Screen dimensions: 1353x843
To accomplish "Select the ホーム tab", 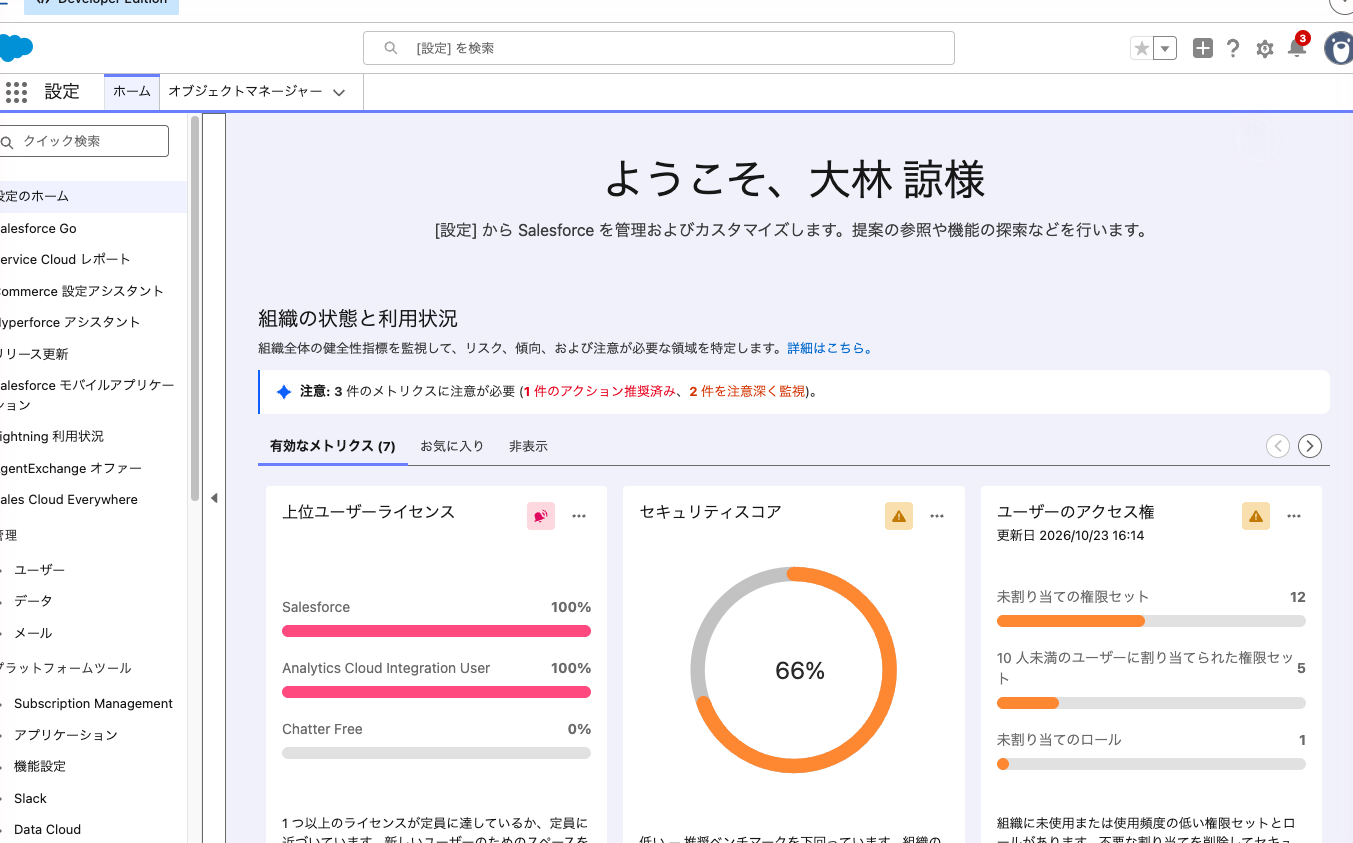I will tap(132, 91).
